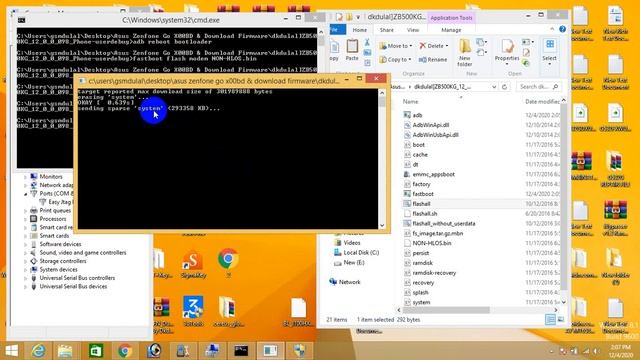Select the Application Tools contextual tab

(x=451, y=18)
